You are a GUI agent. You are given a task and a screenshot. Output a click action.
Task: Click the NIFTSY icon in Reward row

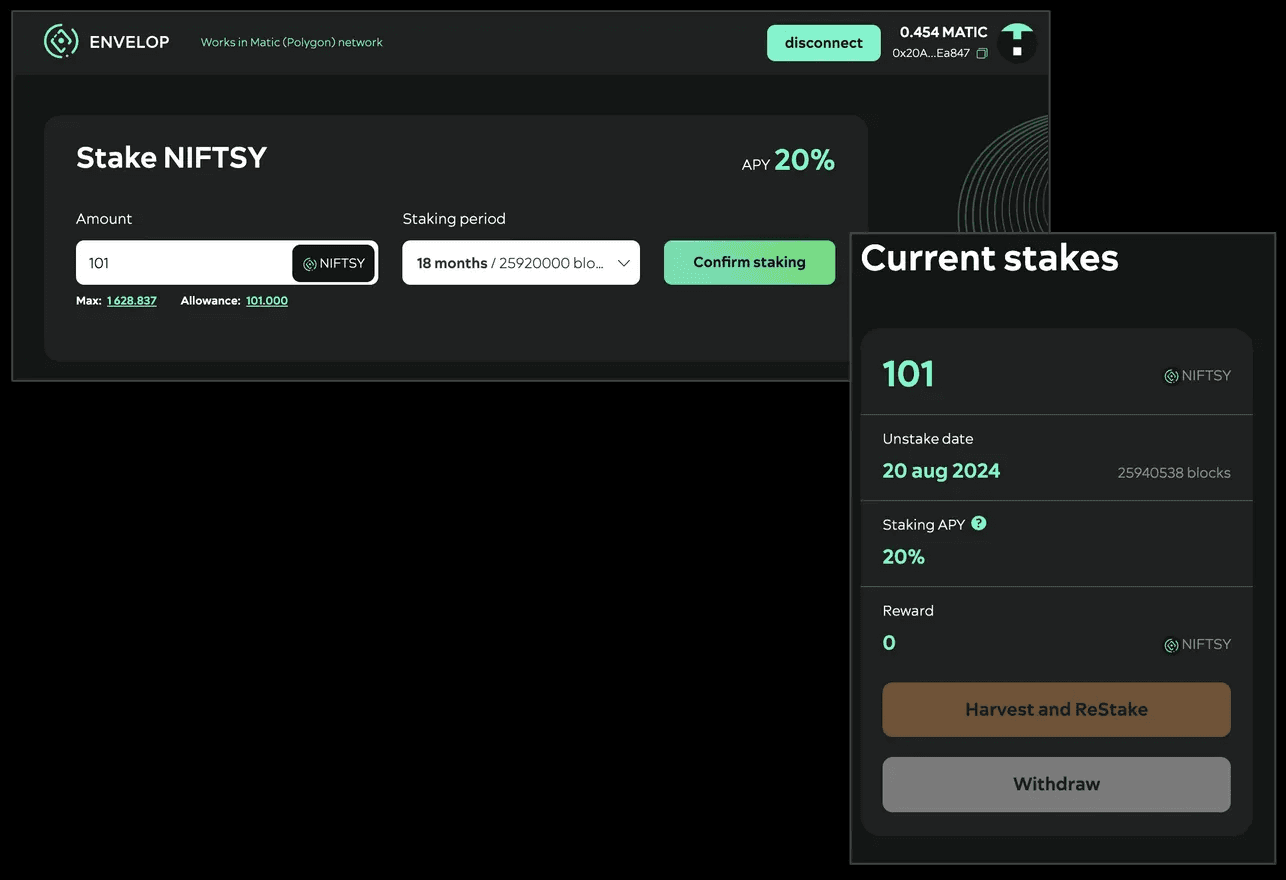(1171, 645)
